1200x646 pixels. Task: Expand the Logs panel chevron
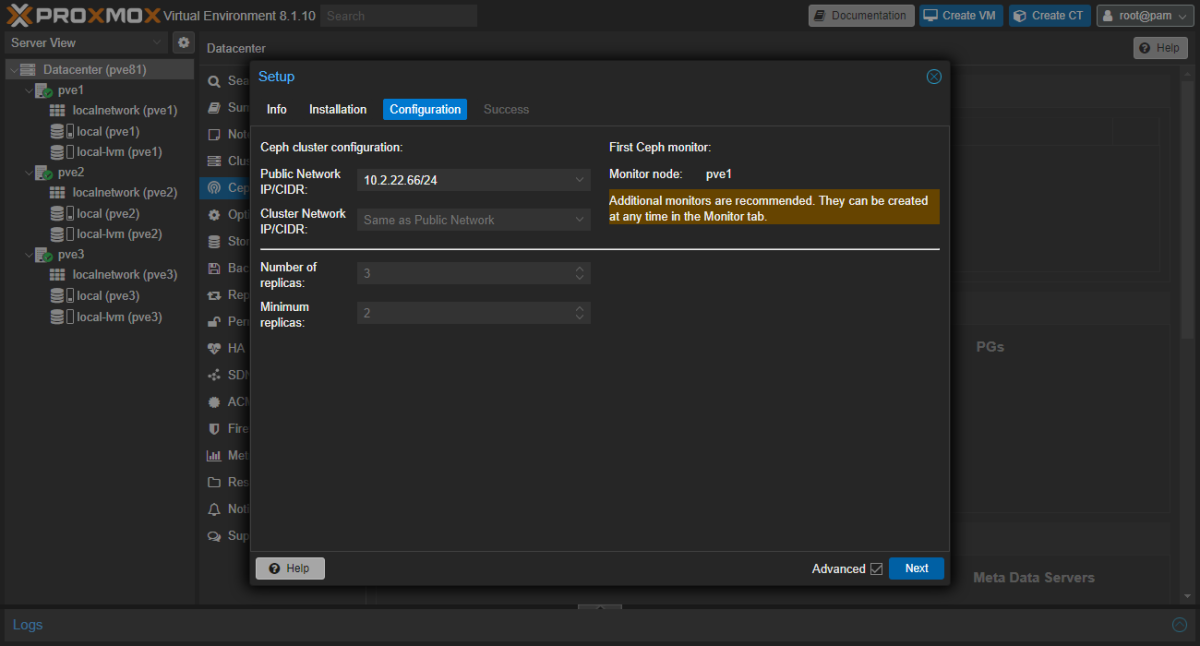pyautogui.click(x=1179, y=625)
